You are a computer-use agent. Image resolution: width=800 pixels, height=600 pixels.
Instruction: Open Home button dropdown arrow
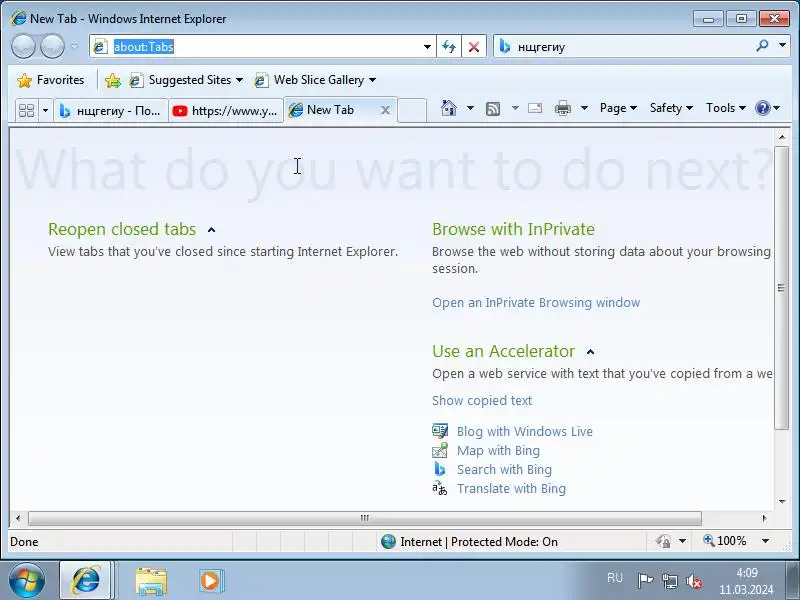coord(470,108)
